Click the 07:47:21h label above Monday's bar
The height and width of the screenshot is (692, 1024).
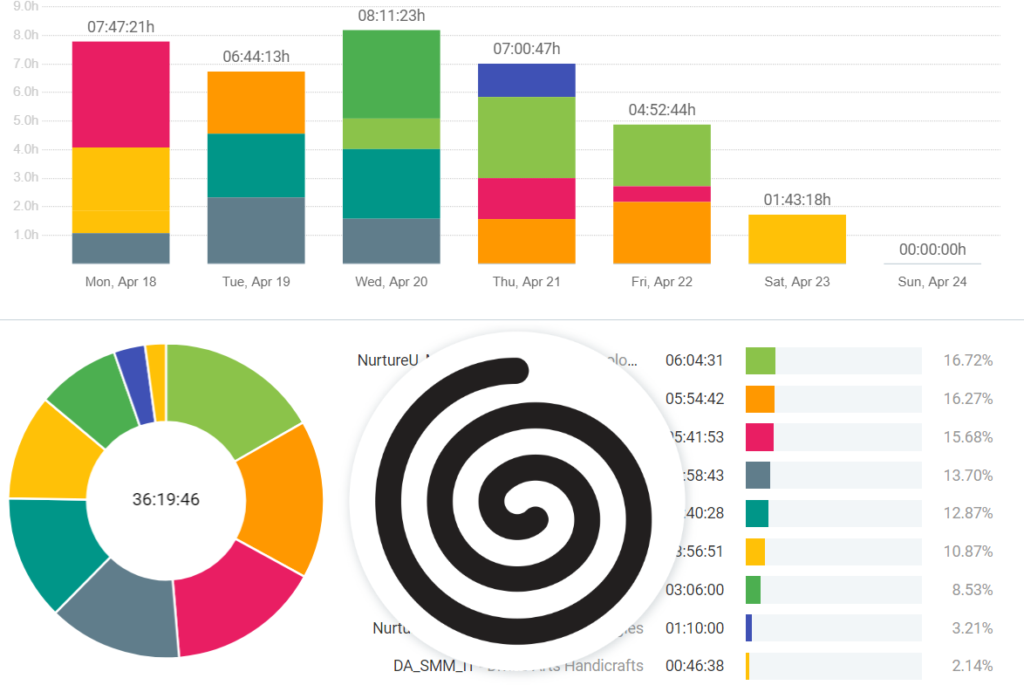(120, 27)
